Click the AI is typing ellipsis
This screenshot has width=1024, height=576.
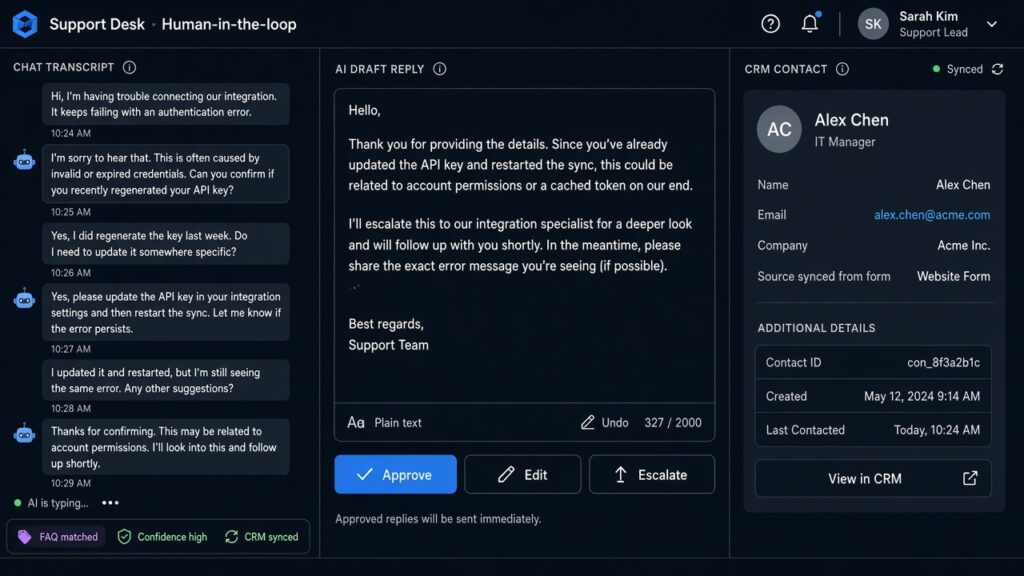(x=110, y=503)
